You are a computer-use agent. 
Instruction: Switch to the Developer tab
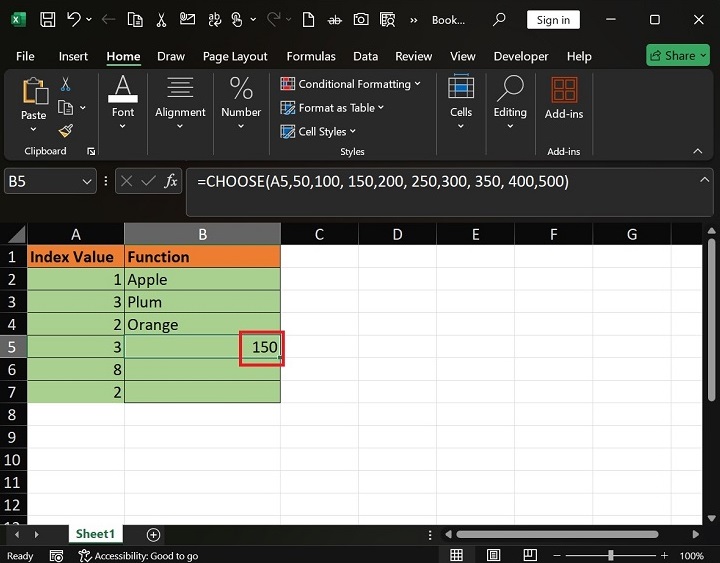521,56
